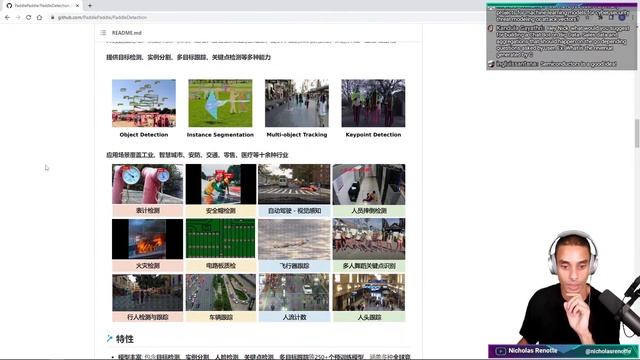
Task: Open the pressure gauge detection image
Action: pos(147,184)
